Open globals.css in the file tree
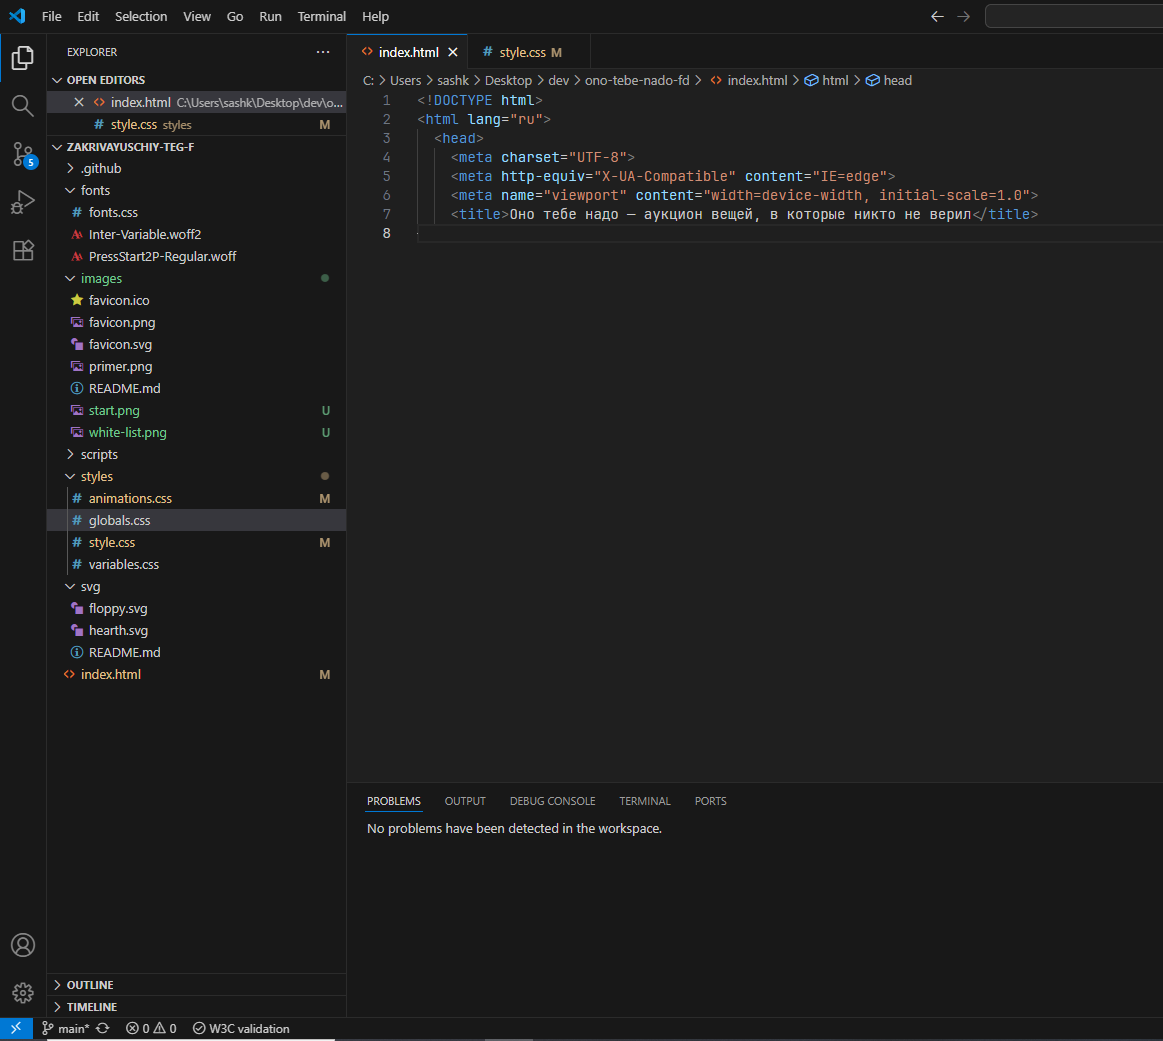Image resolution: width=1163 pixels, height=1041 pixels. click(x=119, y=520)
